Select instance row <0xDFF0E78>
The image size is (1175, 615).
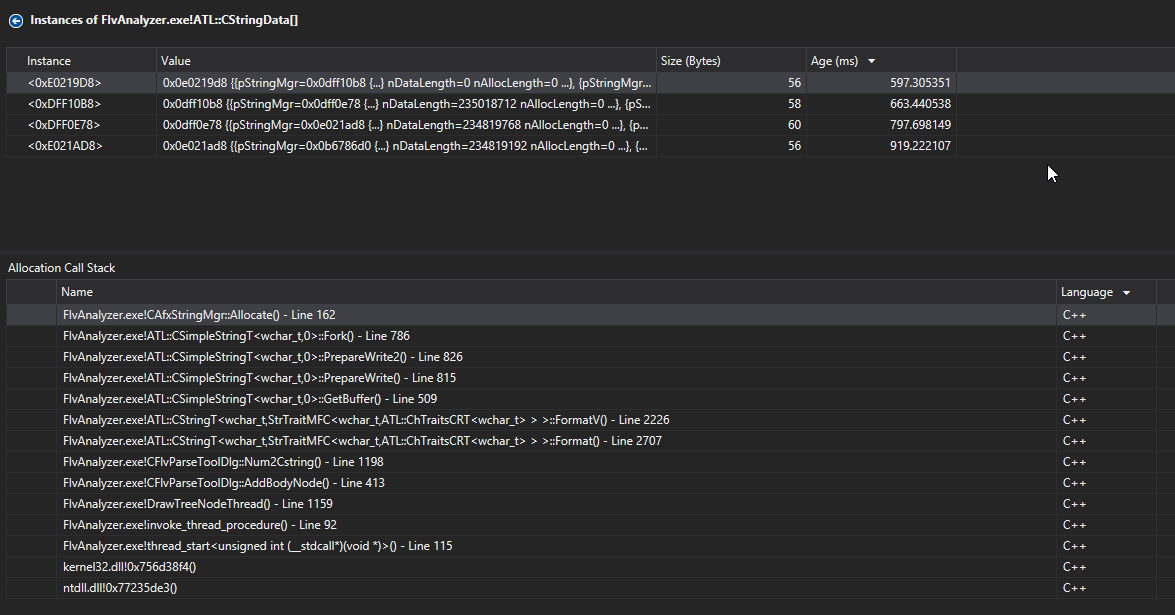65,125
